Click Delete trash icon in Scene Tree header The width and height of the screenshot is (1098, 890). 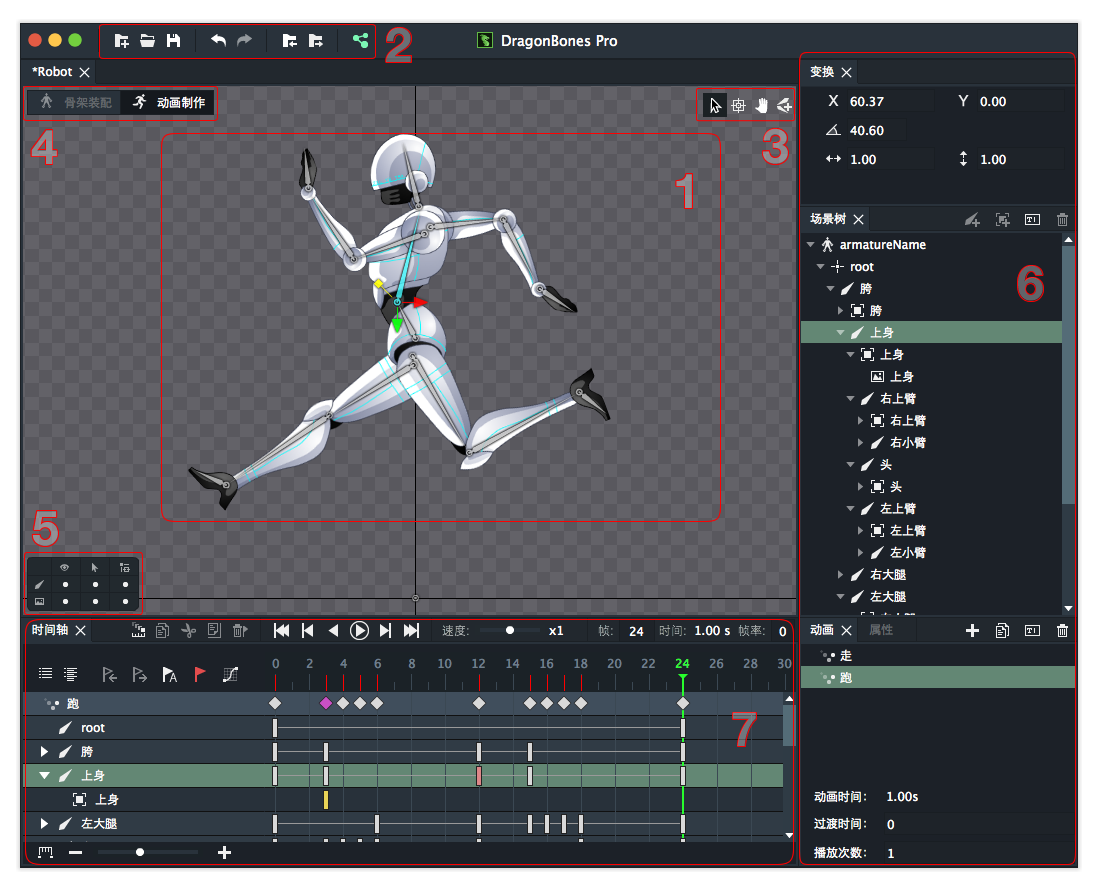click(1062, 220)
